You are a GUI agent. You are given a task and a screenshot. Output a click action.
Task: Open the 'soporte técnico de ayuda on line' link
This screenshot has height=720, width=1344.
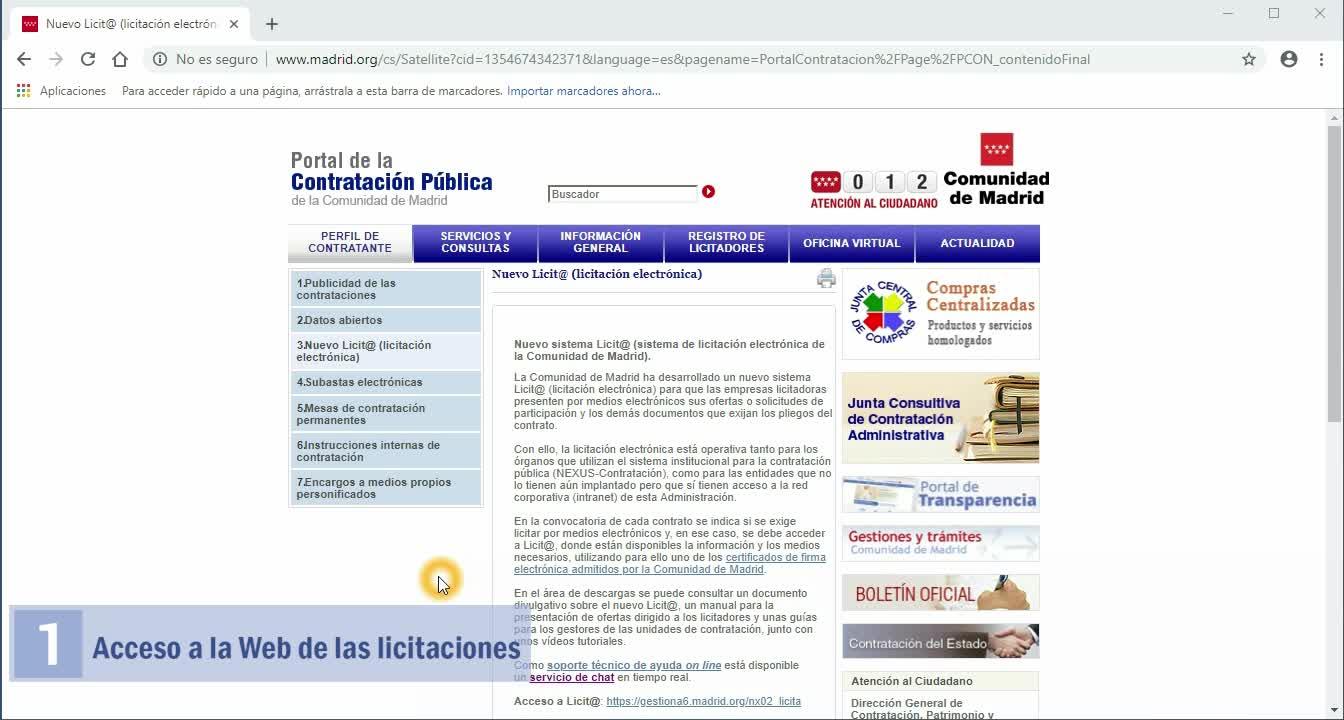[634, 665]
